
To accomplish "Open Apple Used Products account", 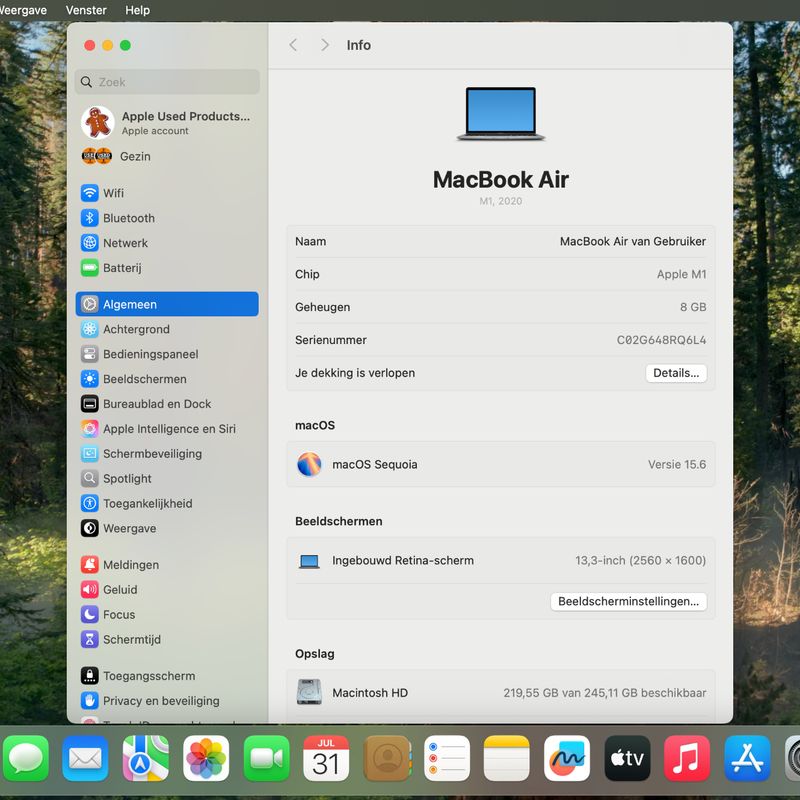I will [167, 122].
